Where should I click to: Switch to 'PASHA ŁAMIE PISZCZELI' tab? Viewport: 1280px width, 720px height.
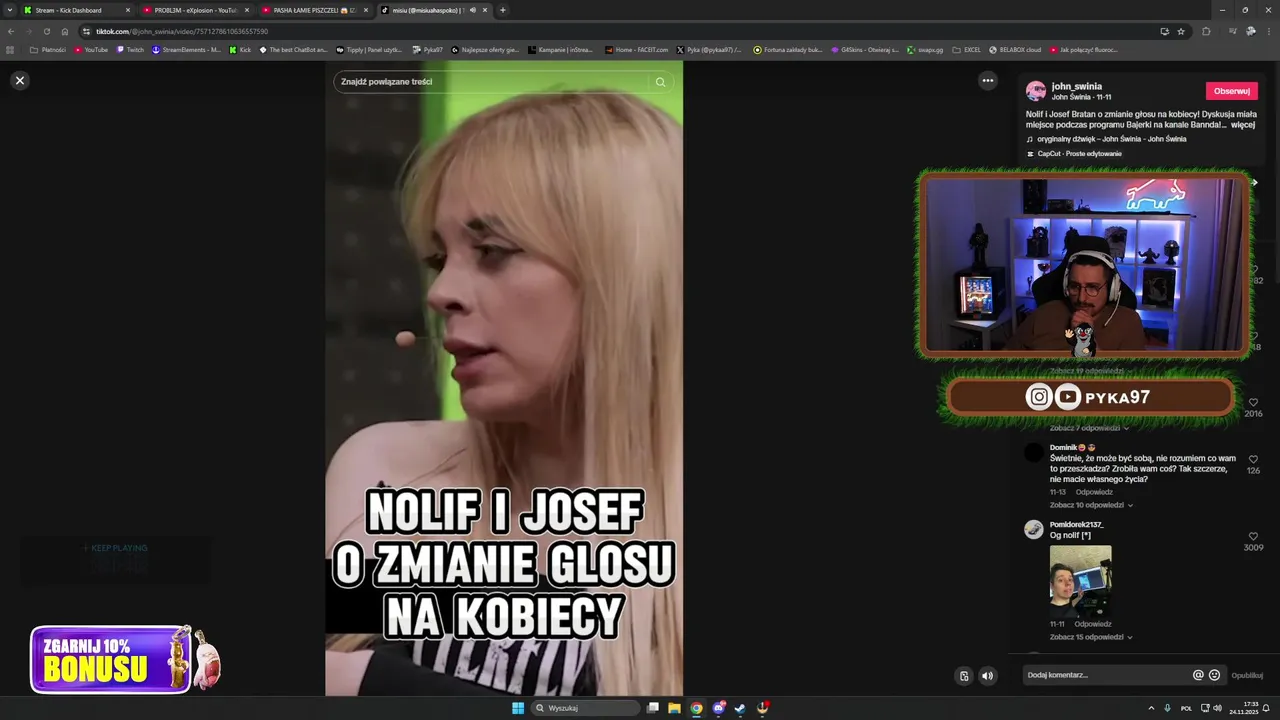315,10
